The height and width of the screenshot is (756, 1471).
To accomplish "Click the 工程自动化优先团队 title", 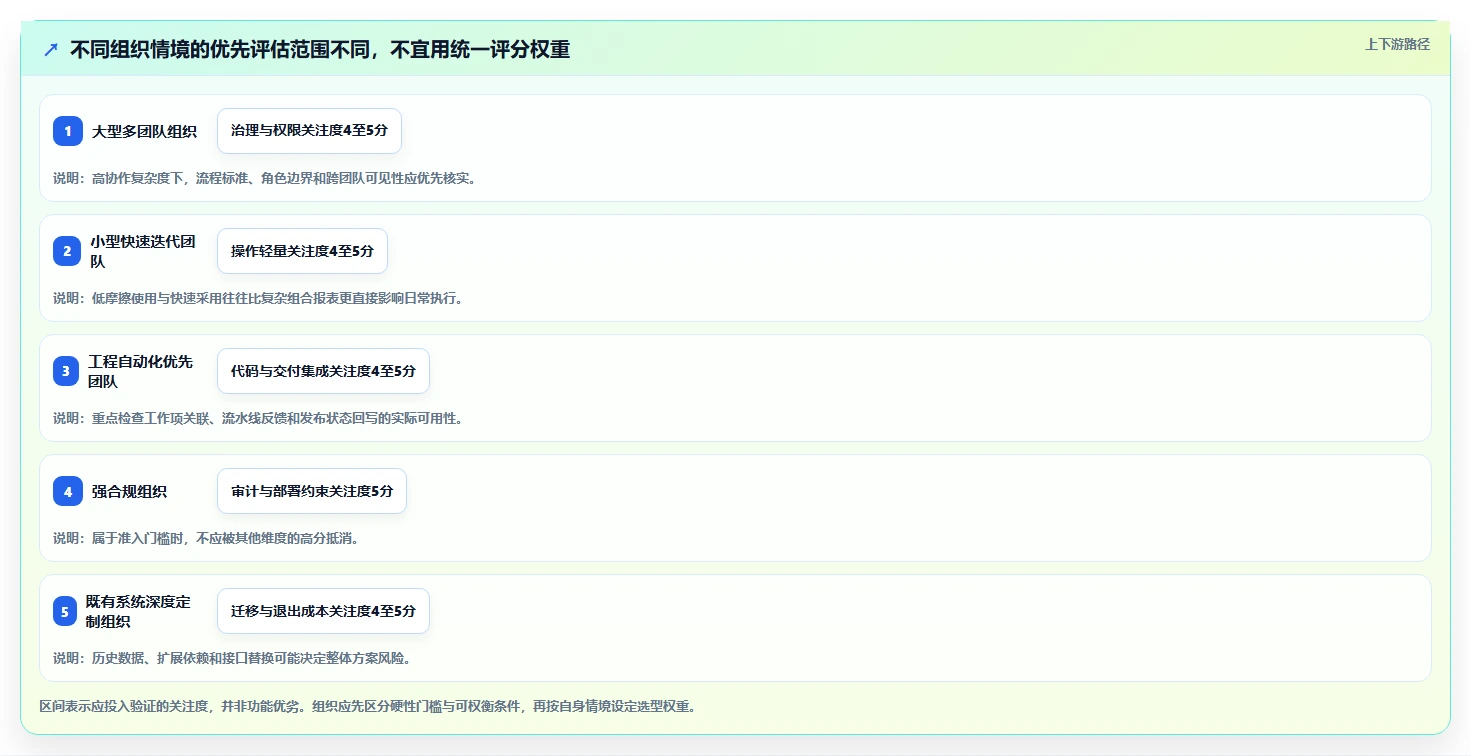I will point(140,371).
